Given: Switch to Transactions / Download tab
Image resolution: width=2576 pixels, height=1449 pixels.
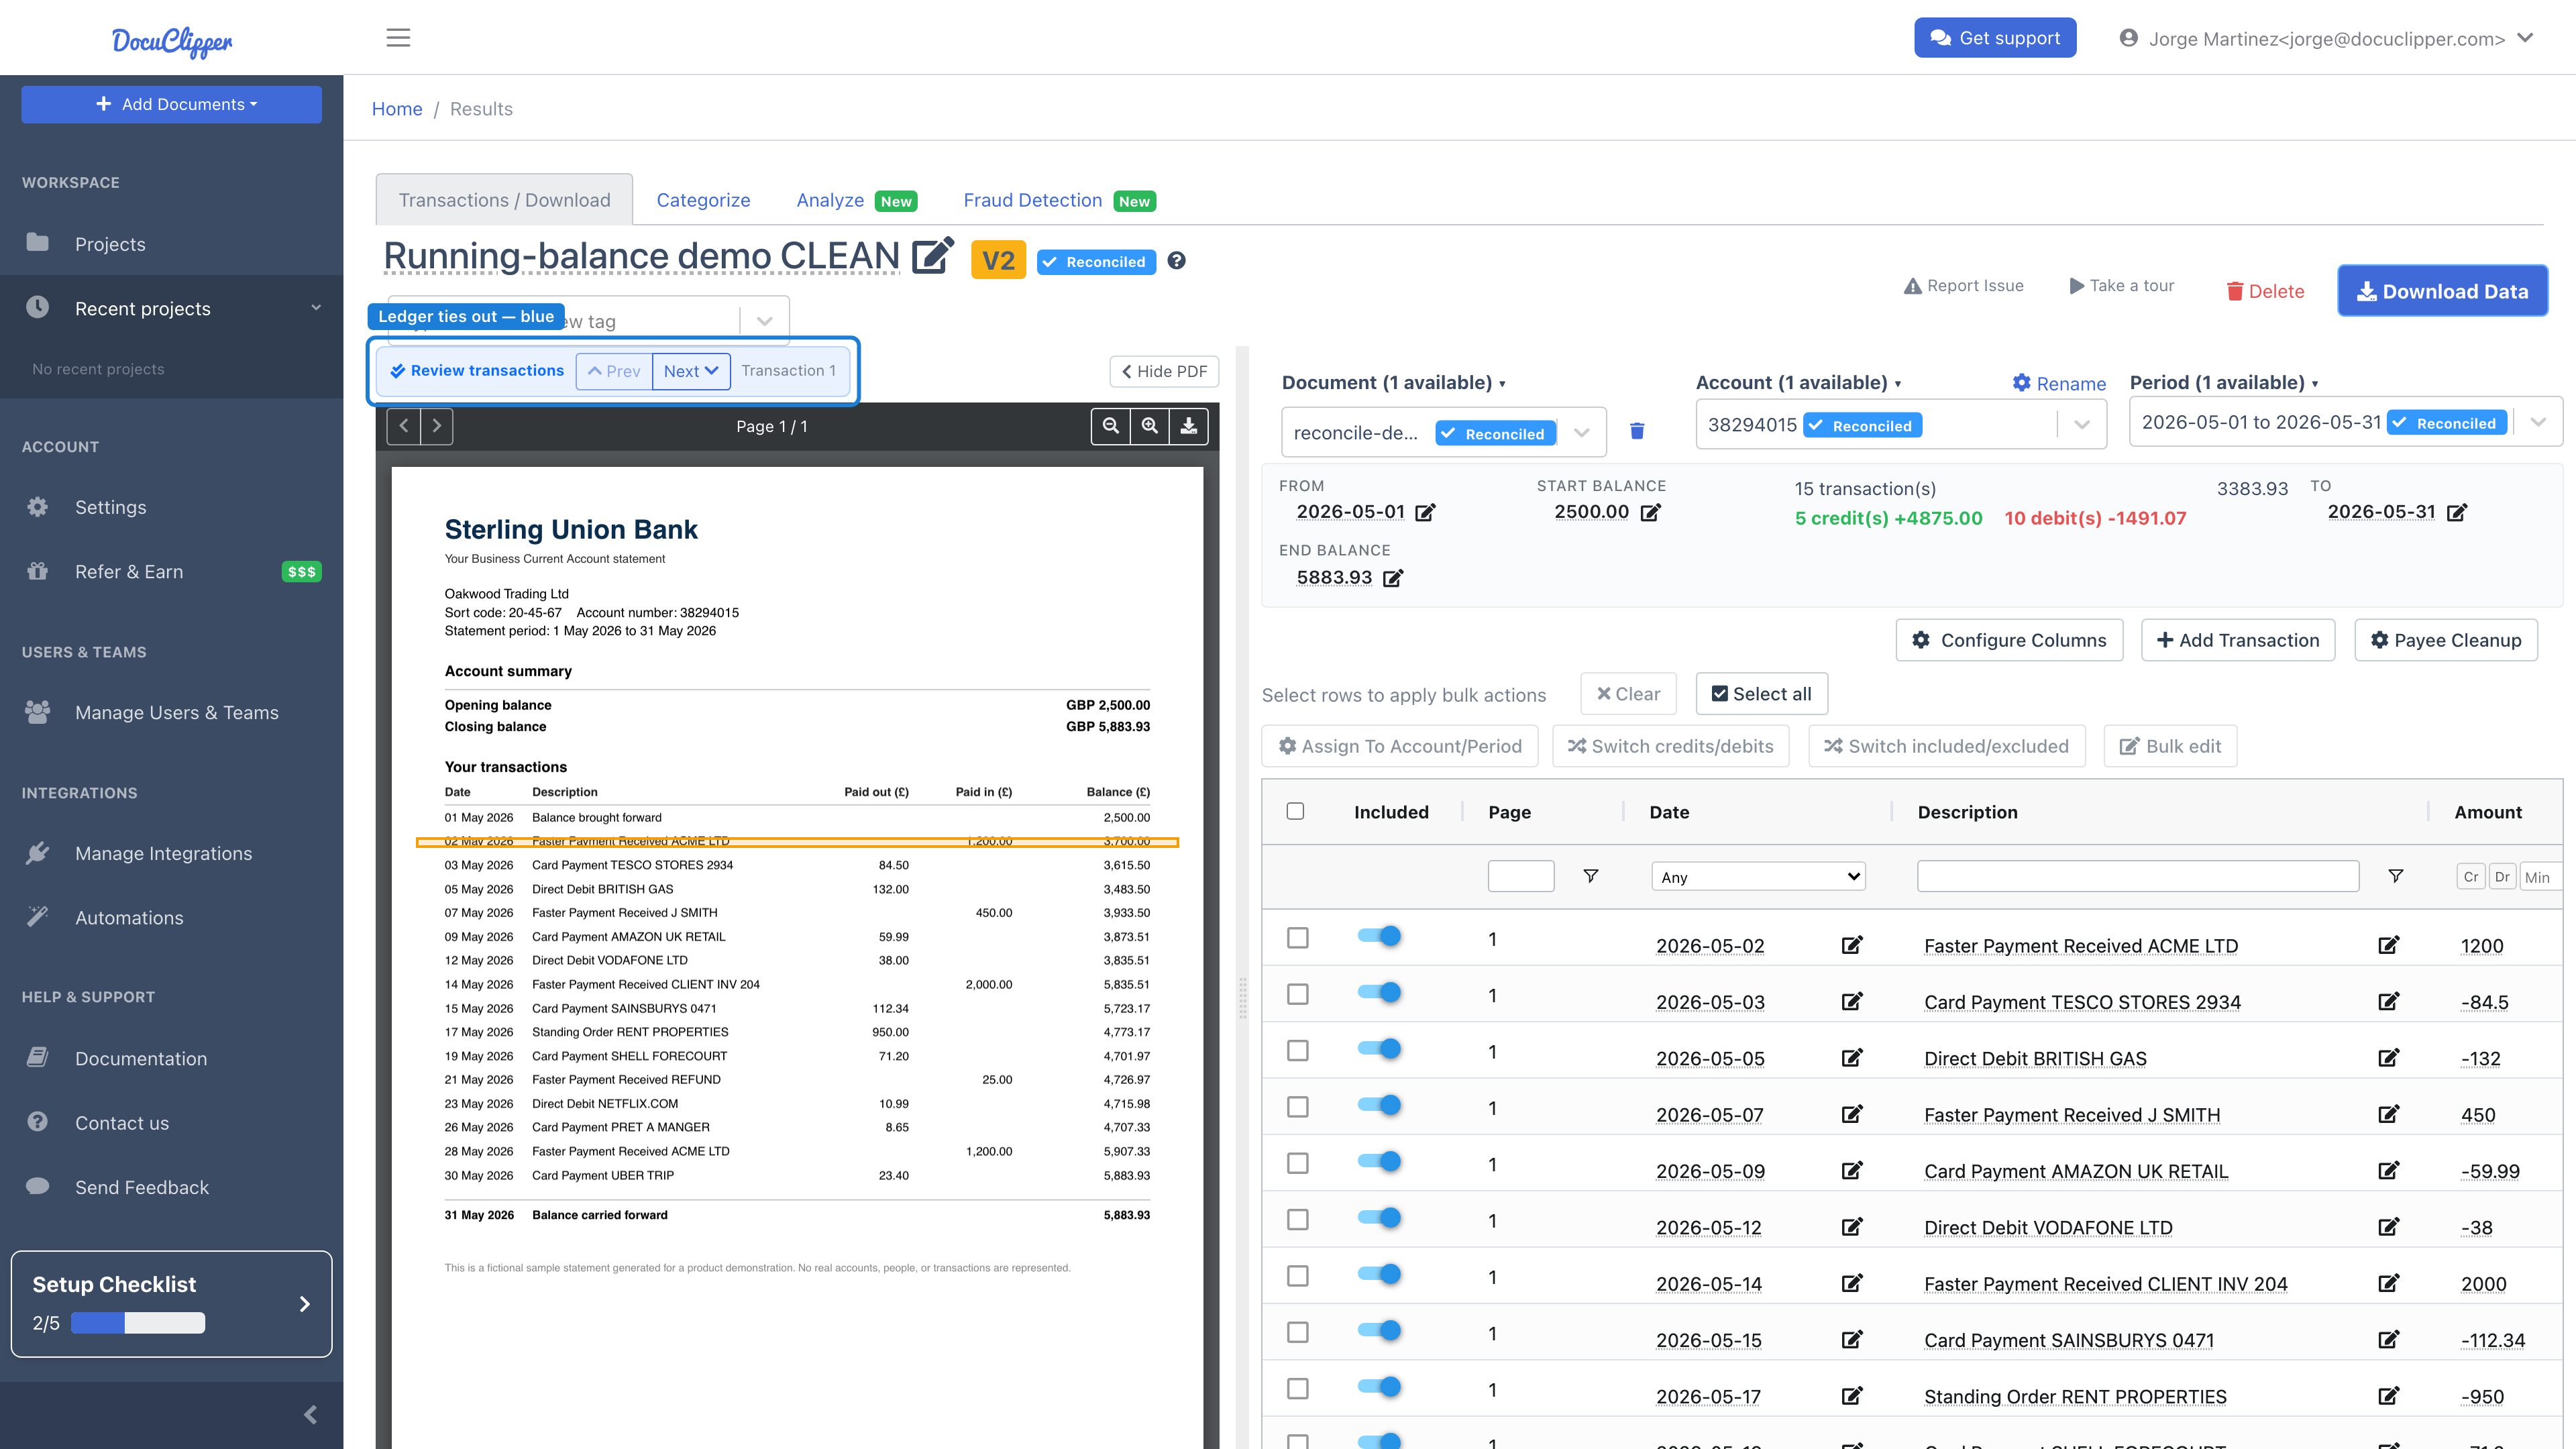Looking at the screenshot, I should coord(504,200).
